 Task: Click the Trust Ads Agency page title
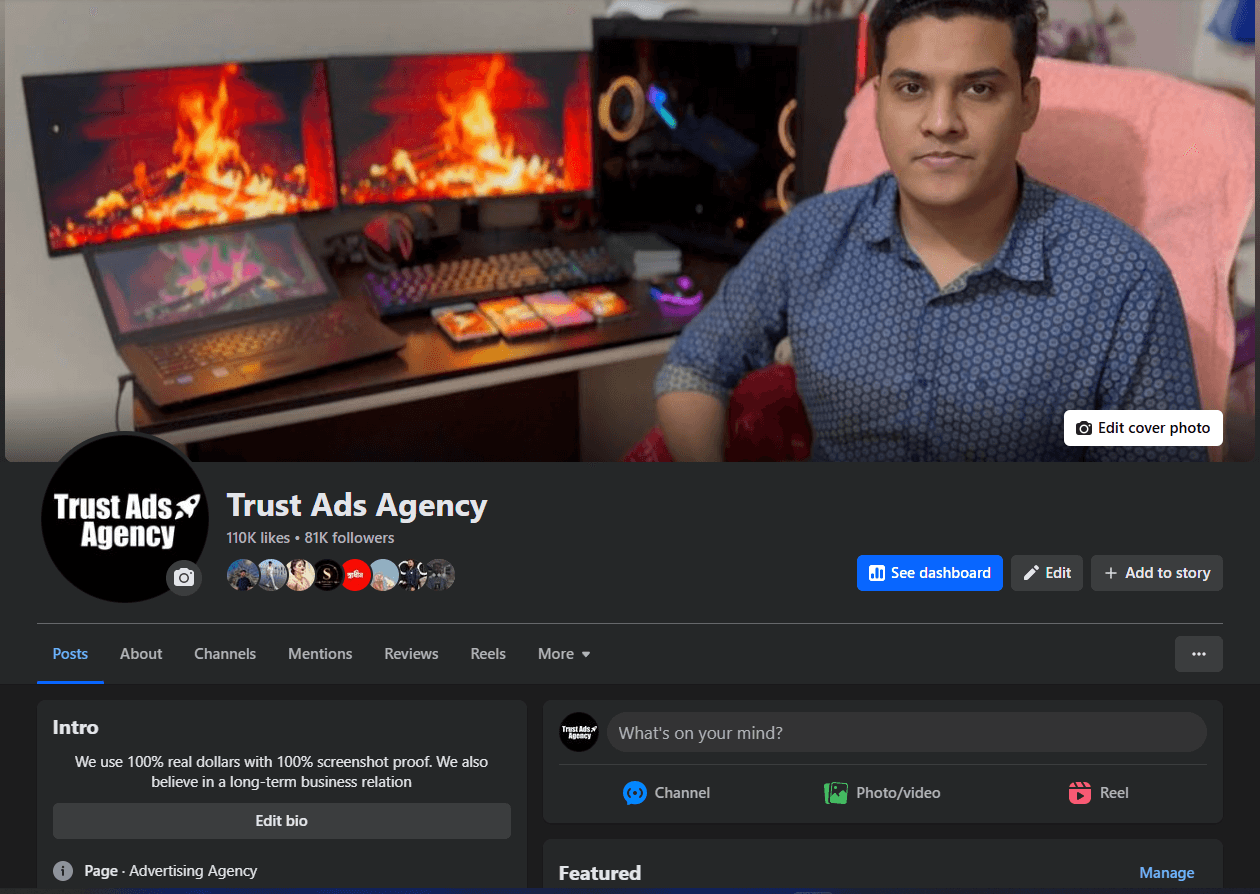(x=357, y=505)
